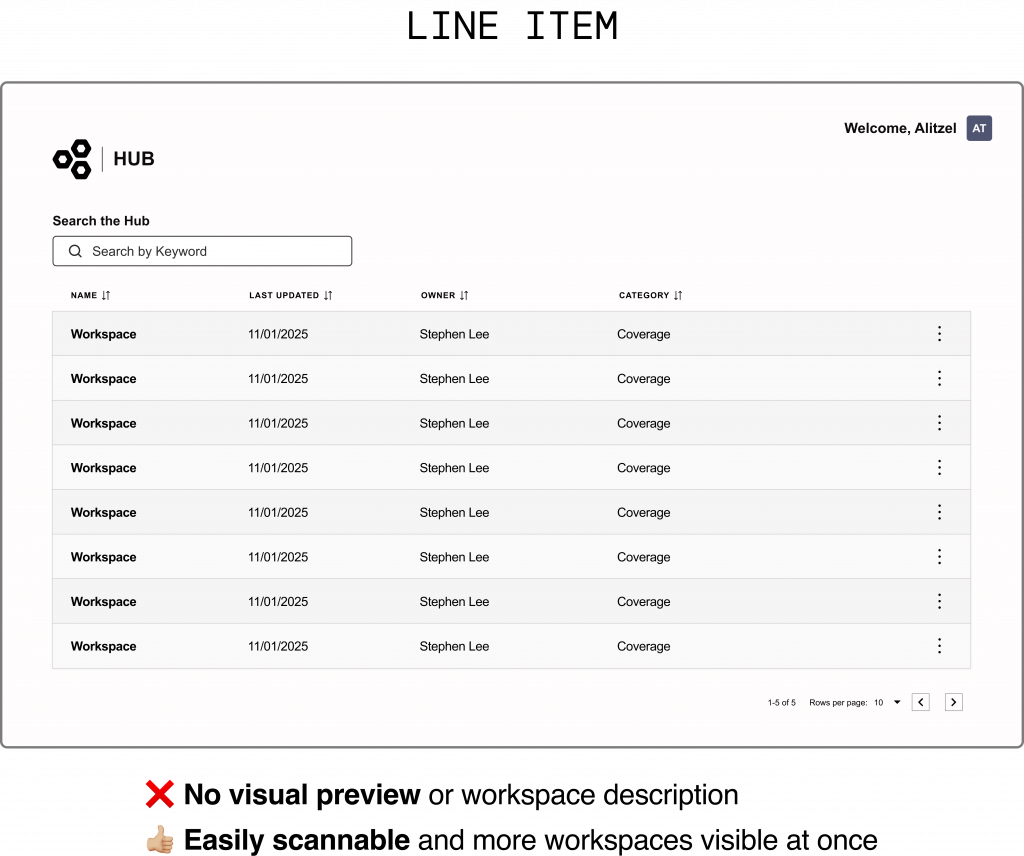Expand the Rows per page dropdown
Viewport: 1024px width, 856px height.
pos(887,703)
